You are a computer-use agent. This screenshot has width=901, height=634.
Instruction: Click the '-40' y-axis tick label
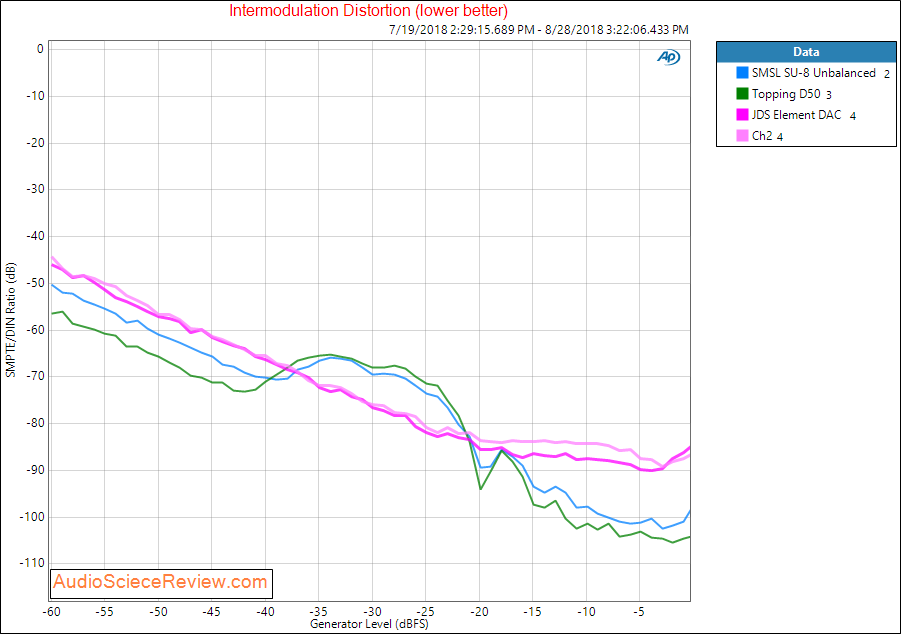35,236
